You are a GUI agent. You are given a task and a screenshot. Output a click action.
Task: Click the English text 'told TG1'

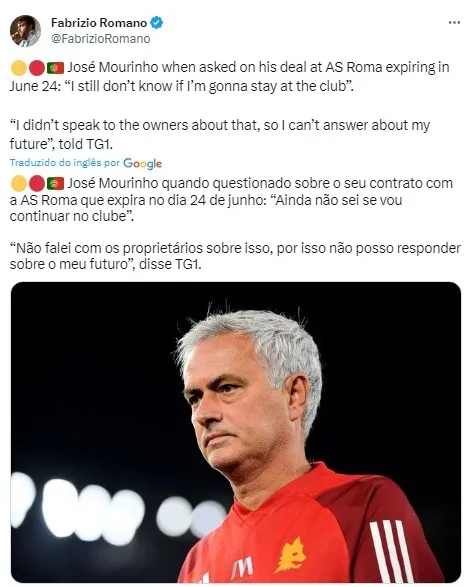(x=86, y=144)
